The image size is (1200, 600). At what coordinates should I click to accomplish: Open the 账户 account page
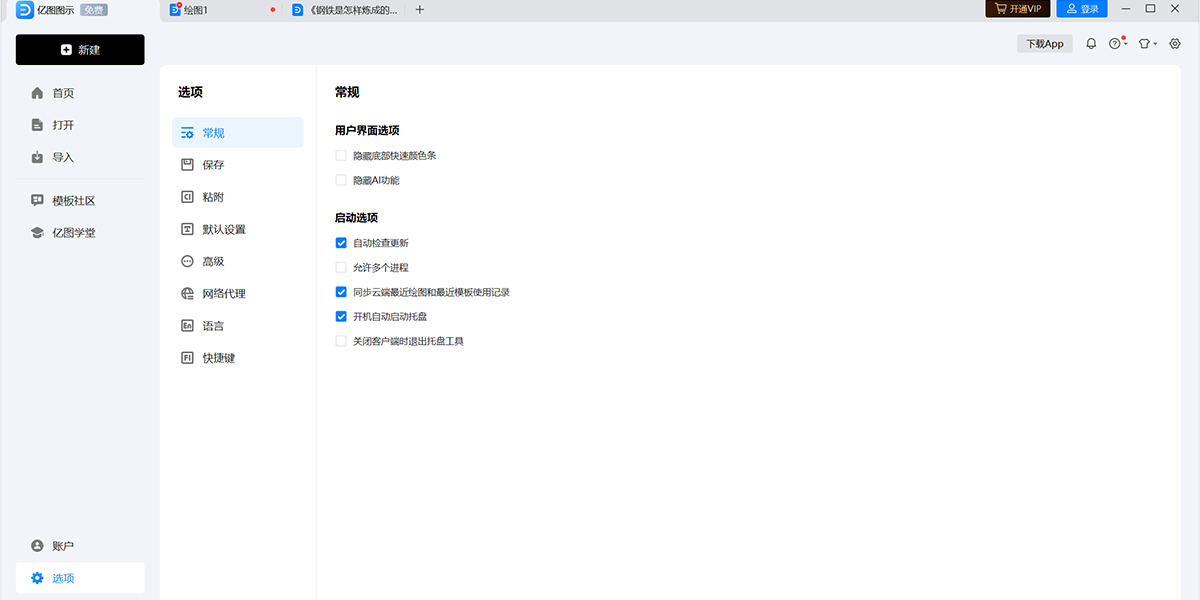tap(63, 546)
